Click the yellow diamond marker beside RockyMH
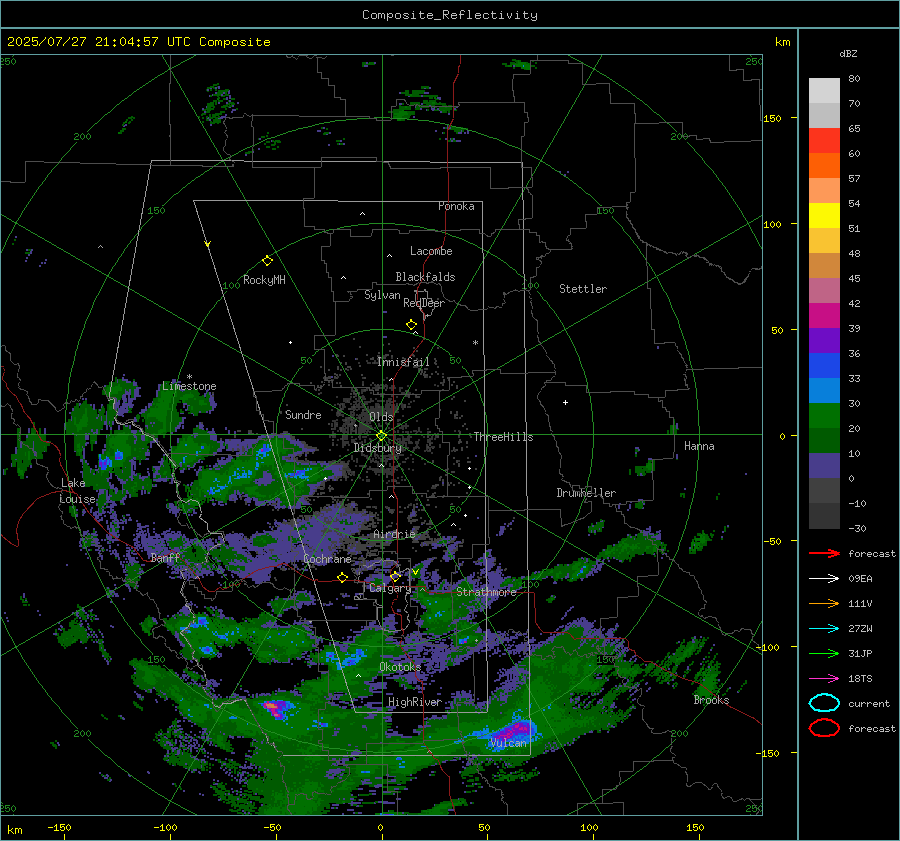 [267, 261]
